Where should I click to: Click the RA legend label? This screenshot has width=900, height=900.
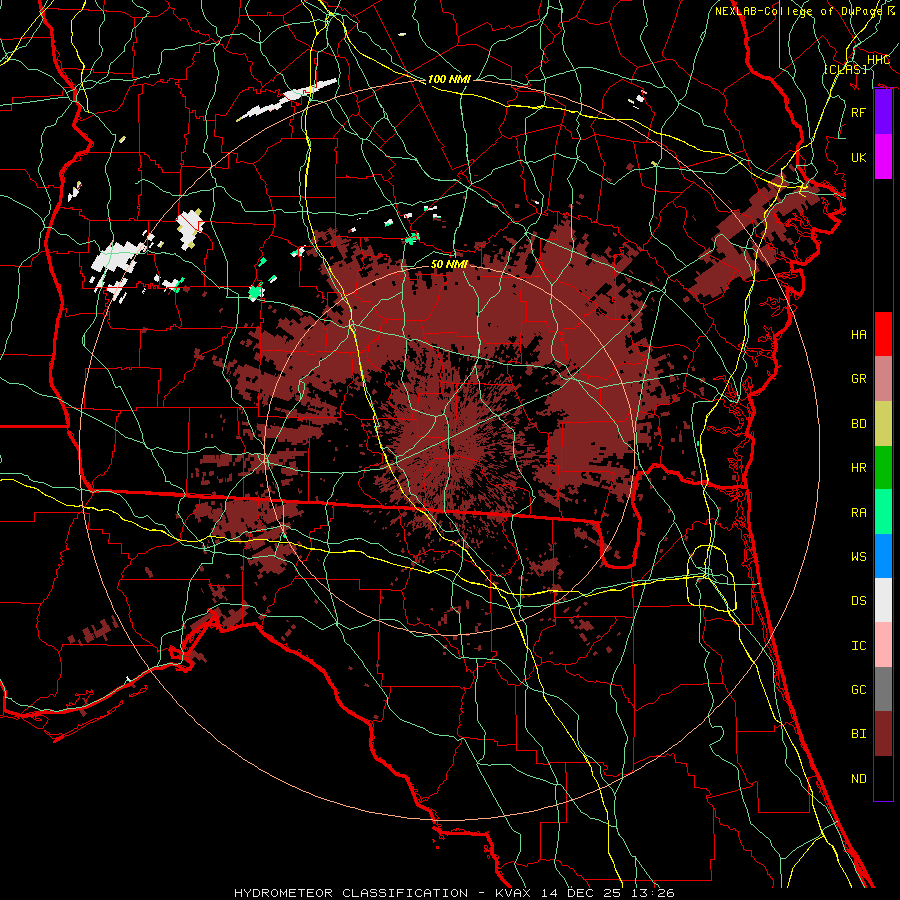coord(858,513)
